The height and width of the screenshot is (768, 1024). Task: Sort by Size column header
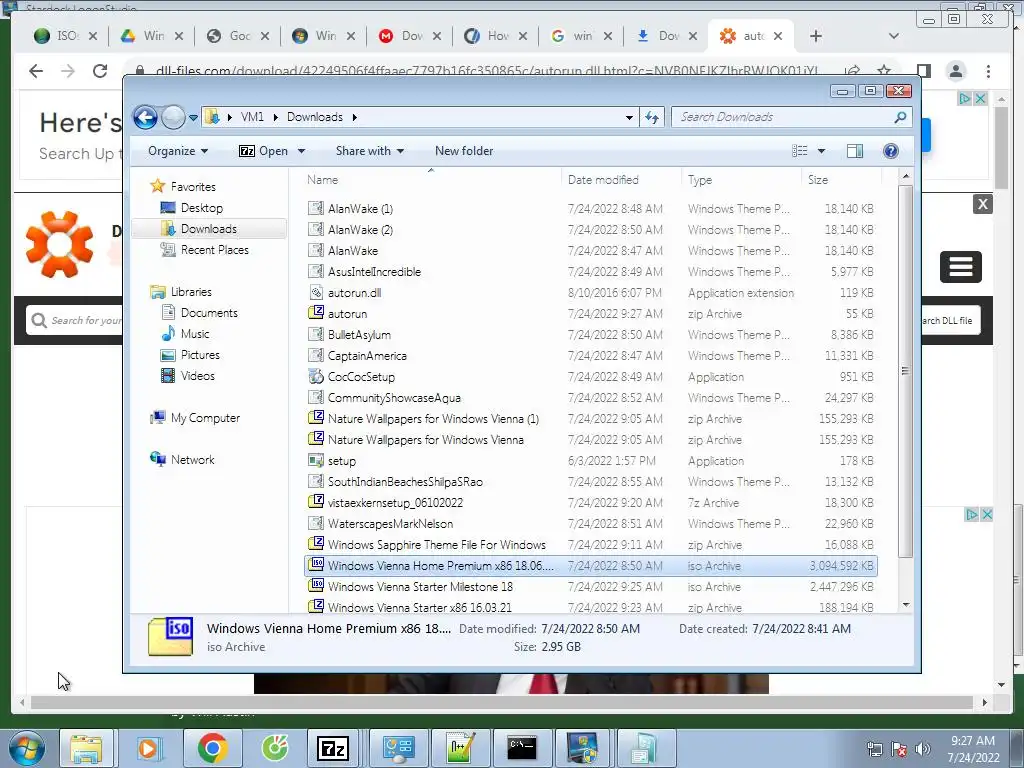[x=818, y=180]
